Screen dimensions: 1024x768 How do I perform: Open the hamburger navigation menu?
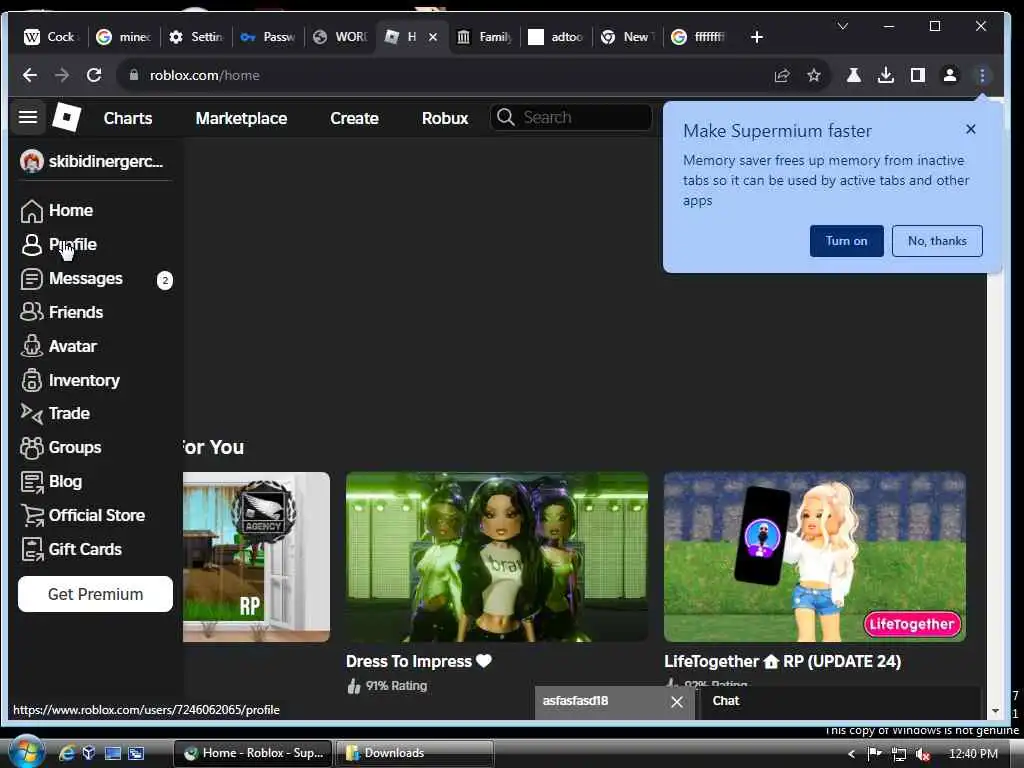pos(27,117)
